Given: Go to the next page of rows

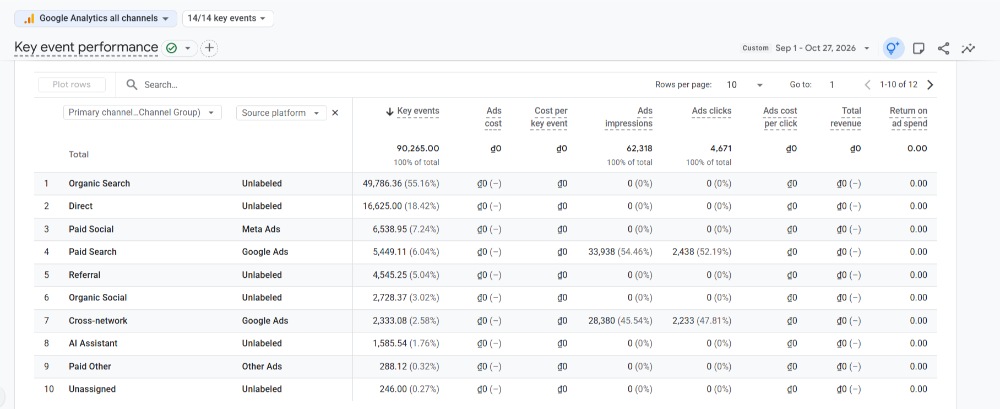Looking at the screenshot, I should pyautogui.click(x=930, y=85).
